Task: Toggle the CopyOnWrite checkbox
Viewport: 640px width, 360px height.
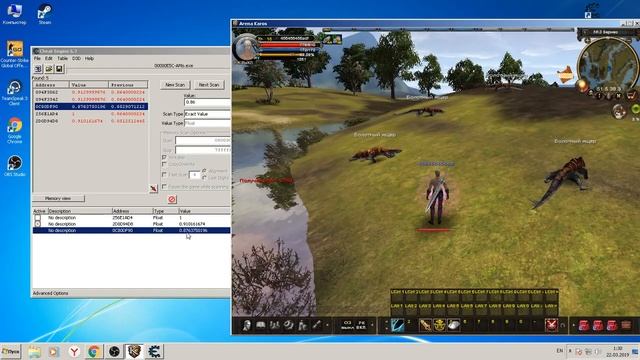Action: point(164,164)
